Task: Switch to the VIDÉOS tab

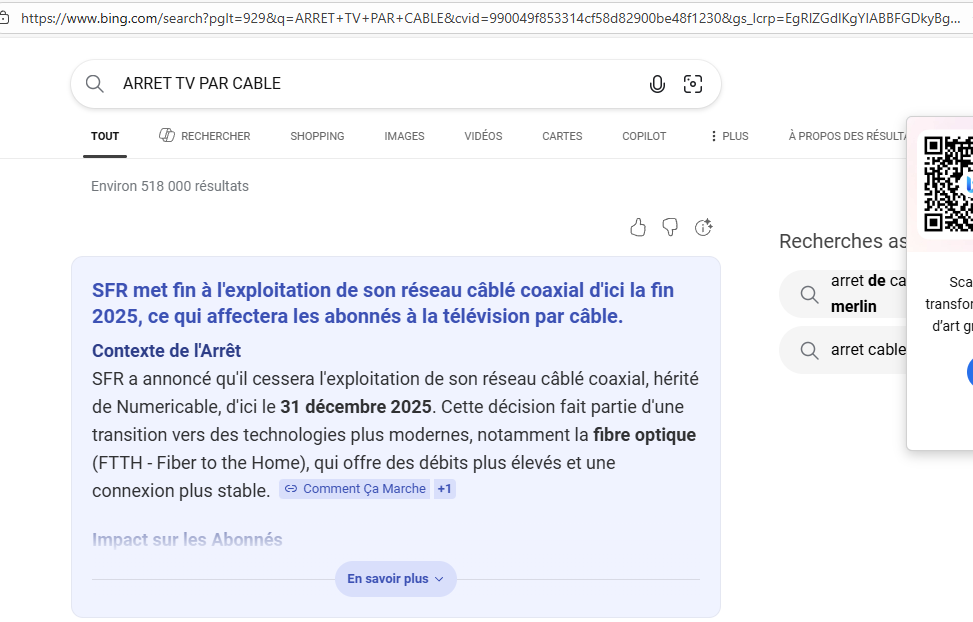Action: pos(483,135)
